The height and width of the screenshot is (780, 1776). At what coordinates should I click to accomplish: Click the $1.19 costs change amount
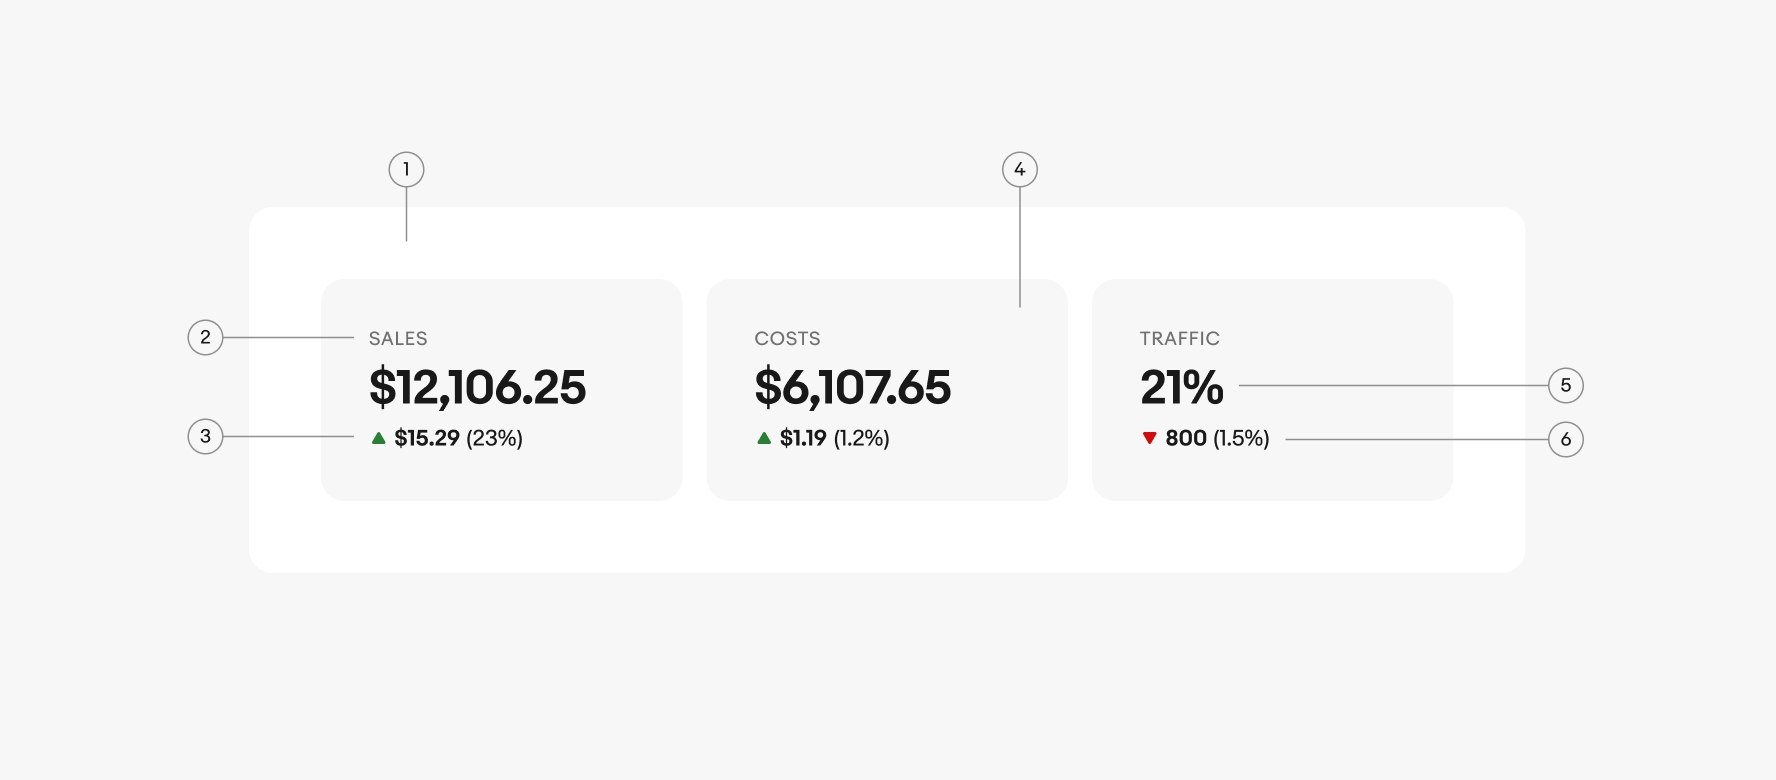(x=803, y=438)
